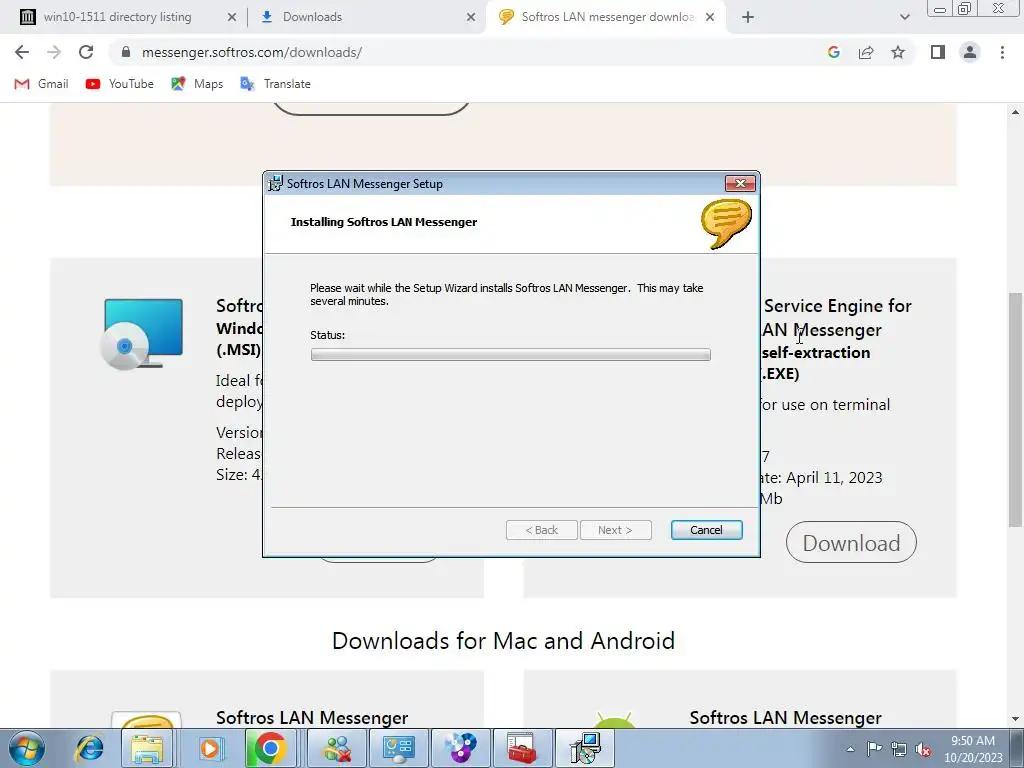Open Action Center flag icon
The width and height of the screenshot is (1024, 768).
(874, 749)
